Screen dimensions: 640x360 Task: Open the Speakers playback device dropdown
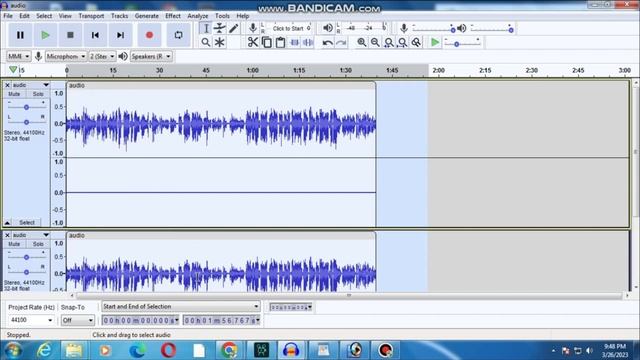[151, 56]
